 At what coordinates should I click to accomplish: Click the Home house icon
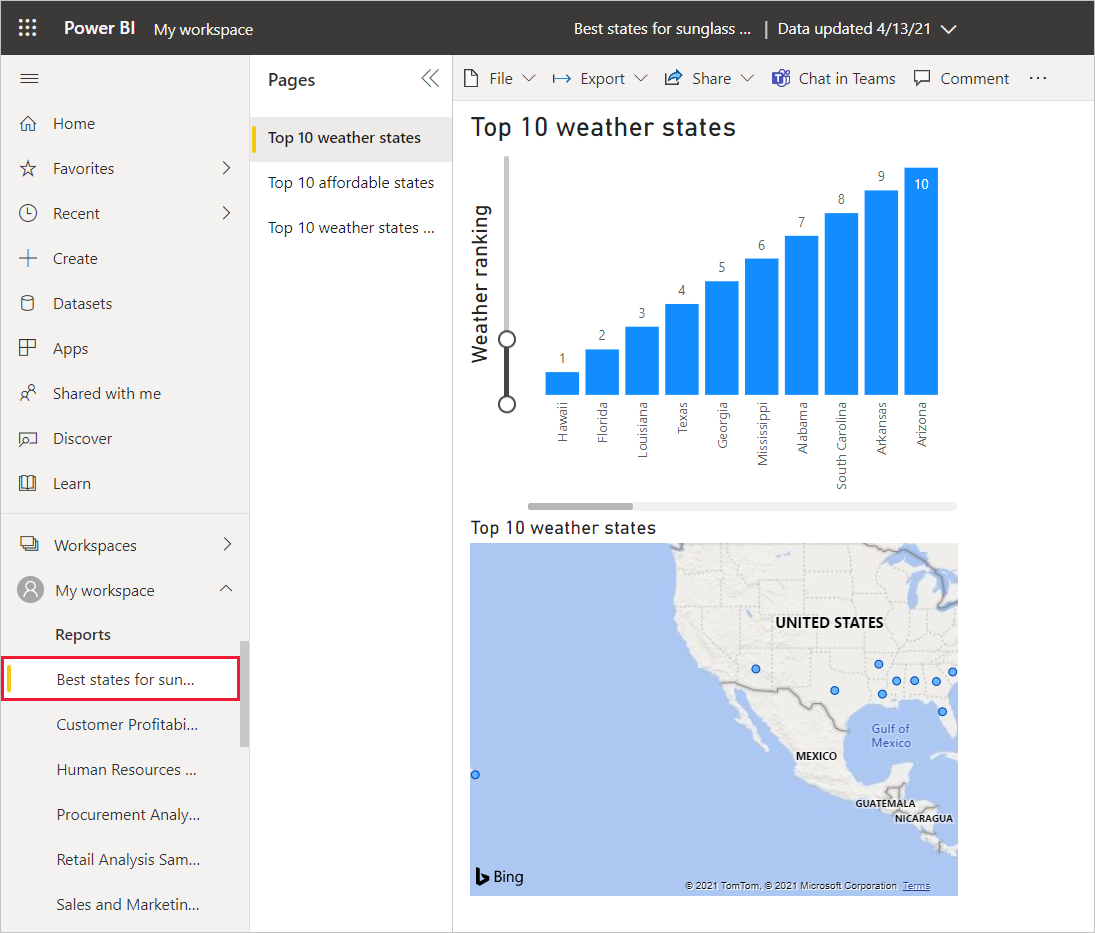(28, 124)
